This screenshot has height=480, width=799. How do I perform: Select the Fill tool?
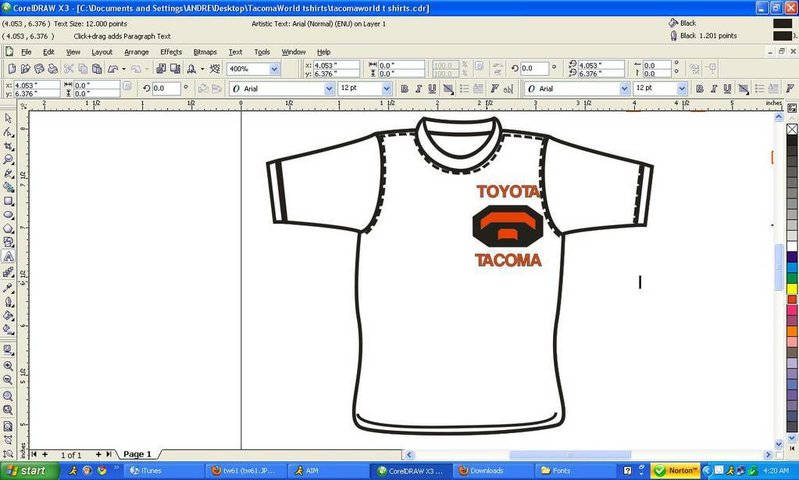(x=8, y=315)
